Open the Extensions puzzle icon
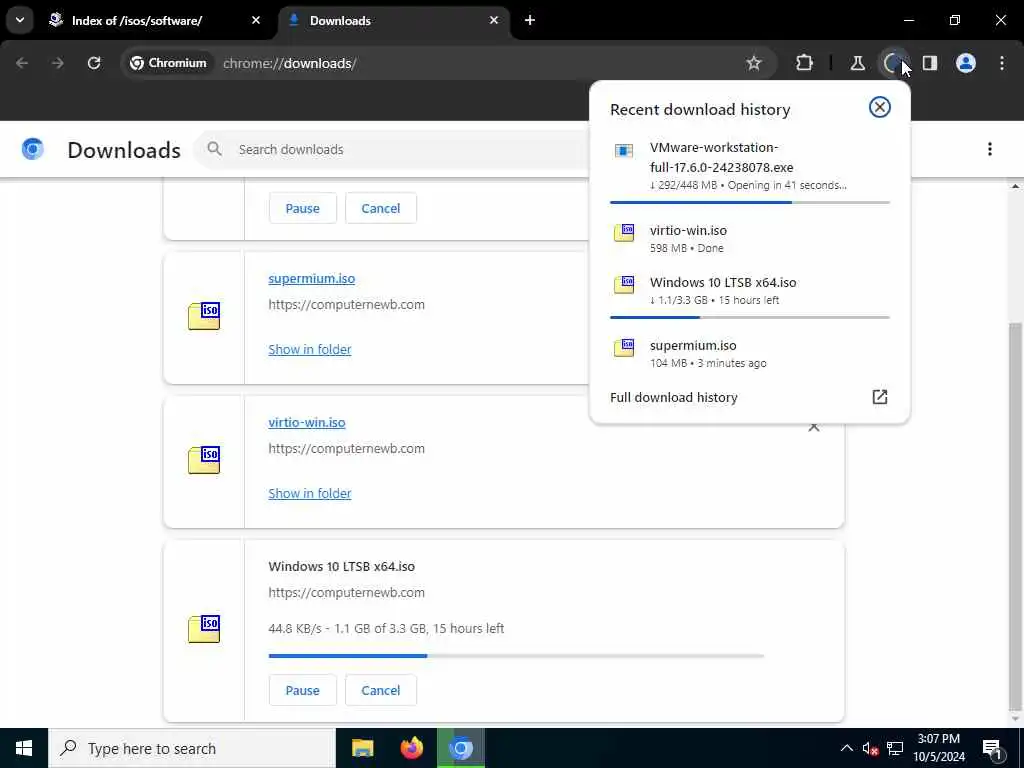 805,63
